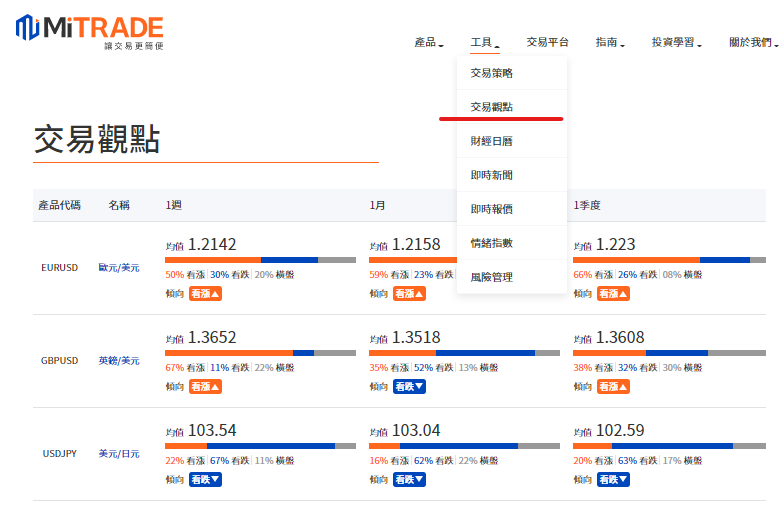Viewport: 784px width, 508px height.
Task: Click the EURUSD 1週 sentiment bar
Action: [260, 260]
